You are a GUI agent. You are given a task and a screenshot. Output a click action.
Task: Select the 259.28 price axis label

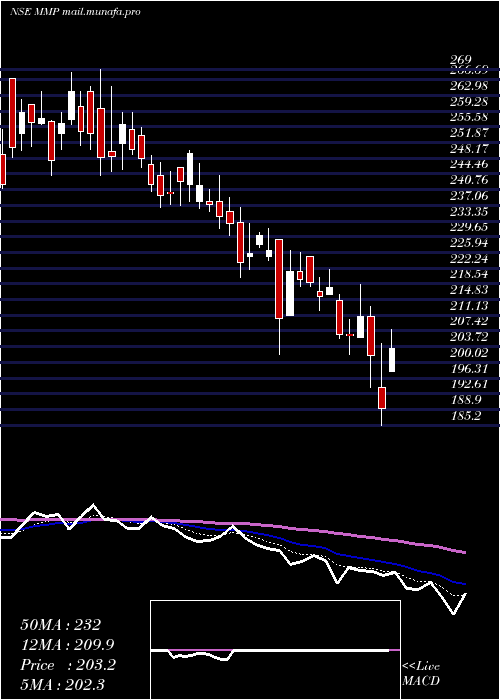pos(469,102)
